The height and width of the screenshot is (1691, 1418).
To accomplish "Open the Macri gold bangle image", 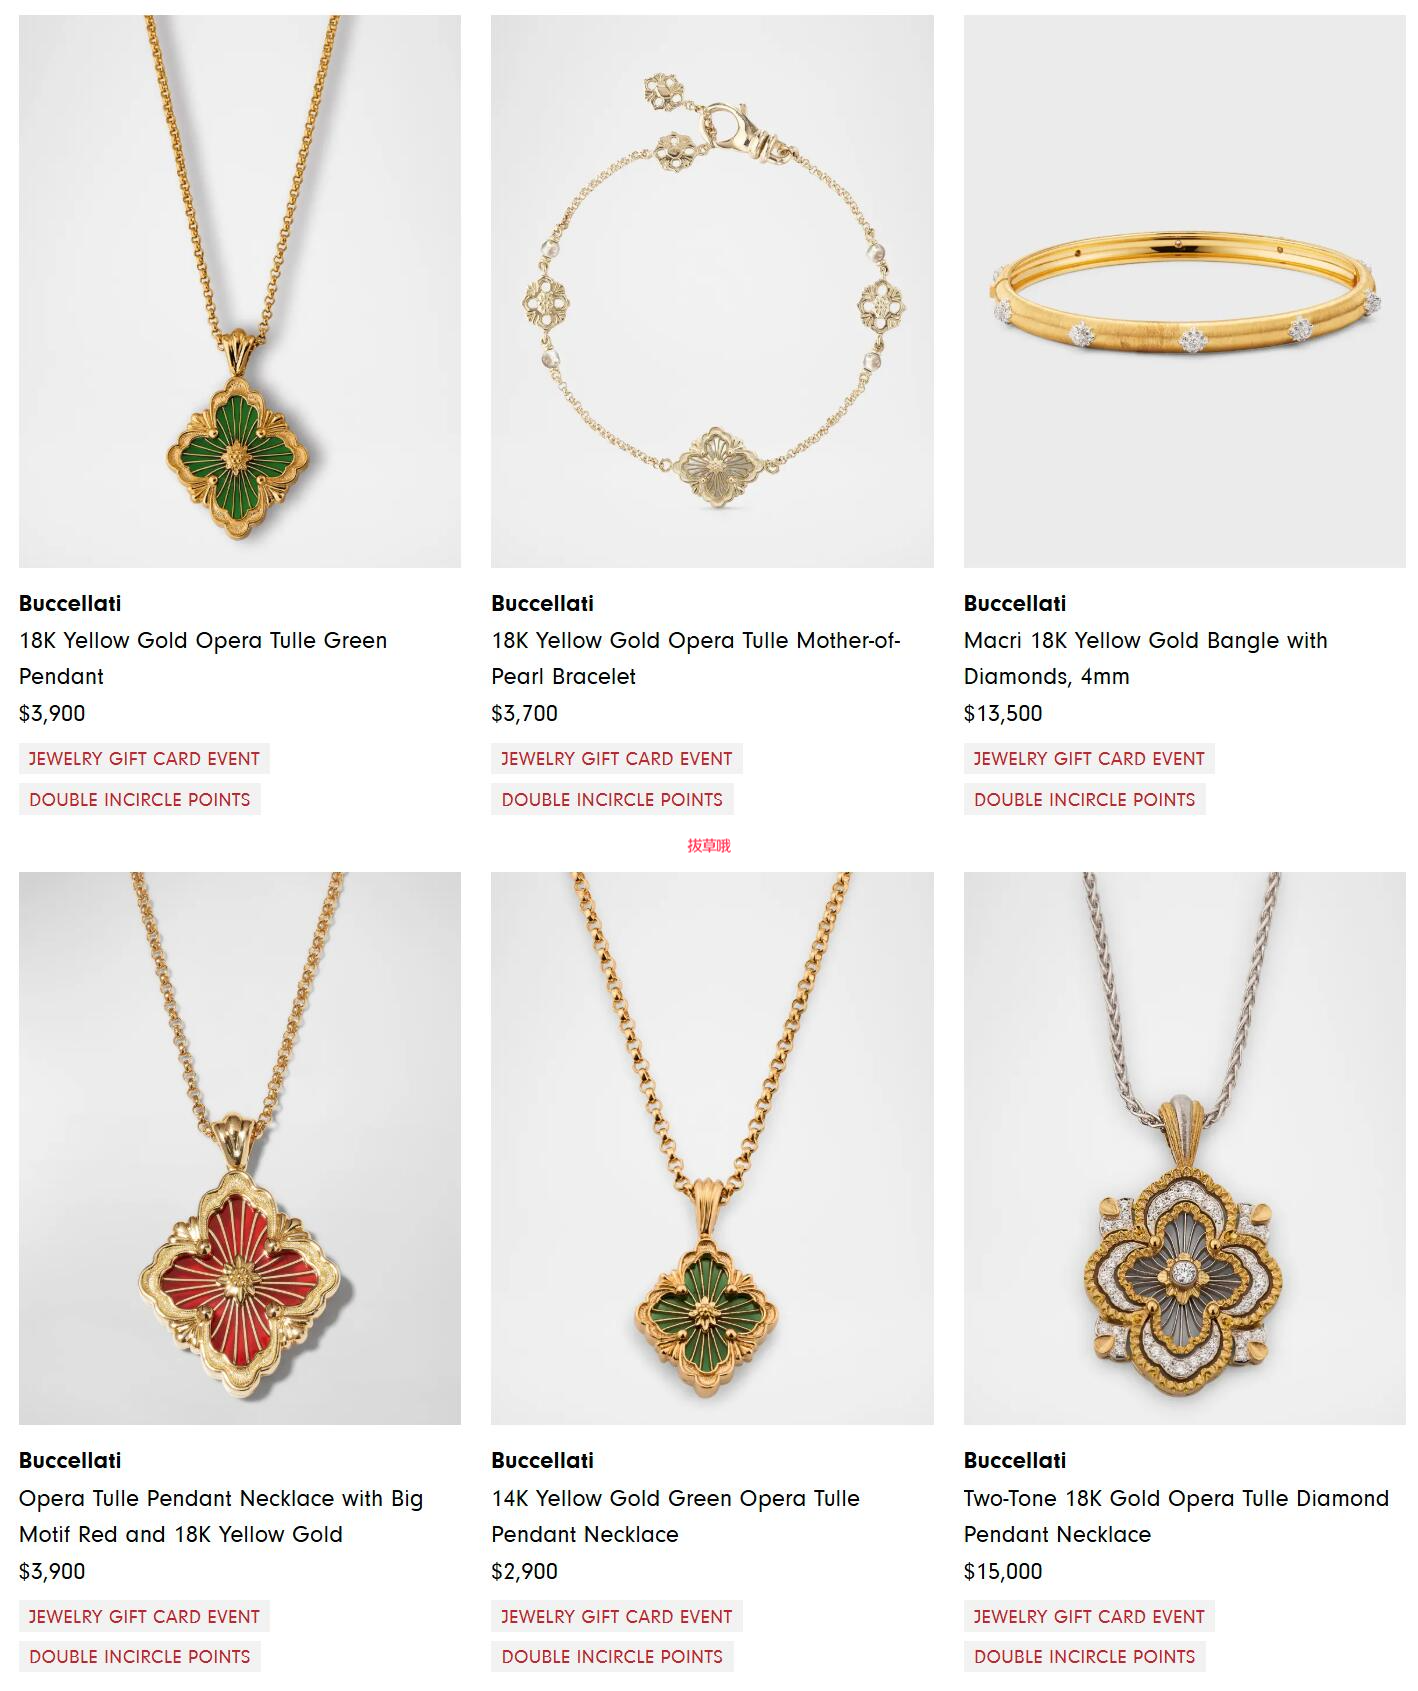I will click(x=1184, y=291).
